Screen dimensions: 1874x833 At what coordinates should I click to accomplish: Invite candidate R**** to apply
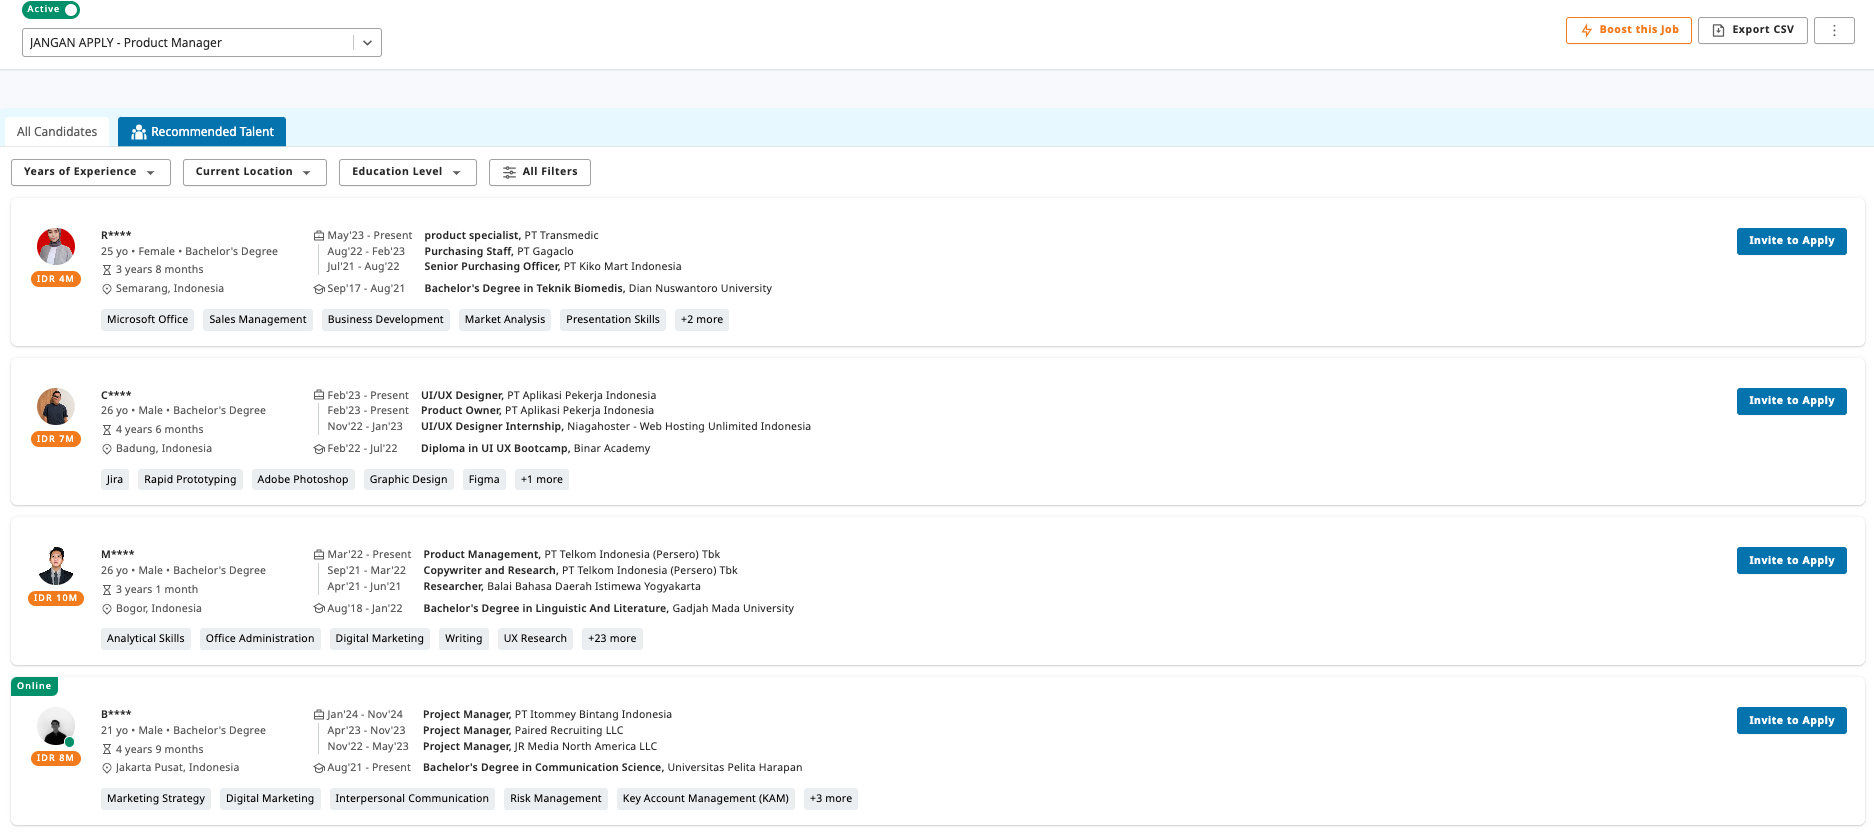click(x=1792, y=241)
